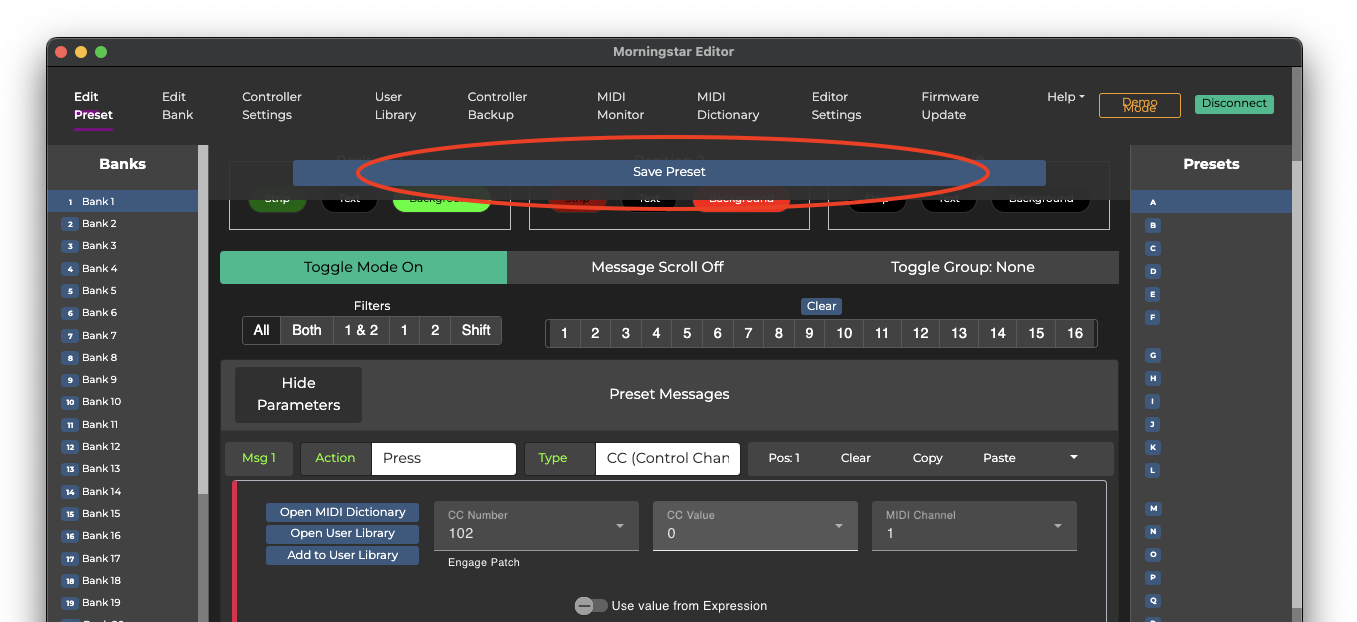Select preset Q in Presets list
This screenshot has height=622, width=1357.
[x=1153, y=601]
